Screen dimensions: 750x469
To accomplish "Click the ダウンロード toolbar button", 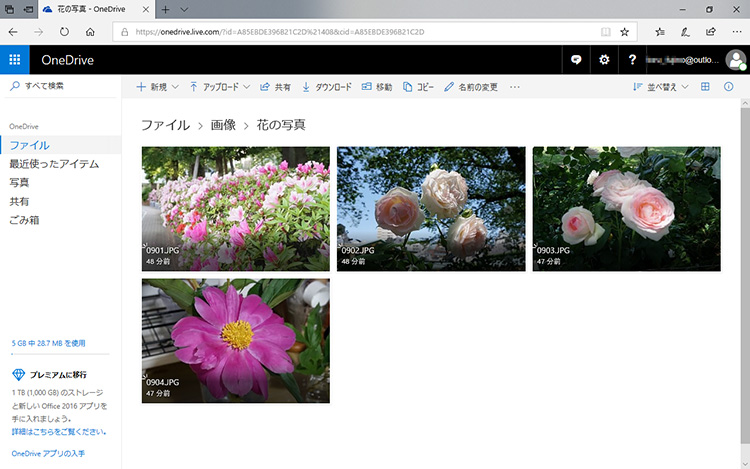I will 327,87.
